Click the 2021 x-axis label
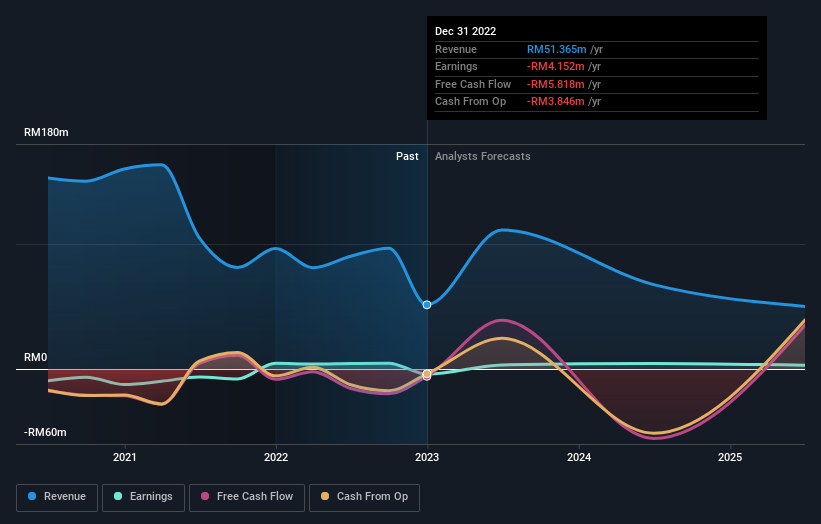821x524 pixels. (125, 457)
